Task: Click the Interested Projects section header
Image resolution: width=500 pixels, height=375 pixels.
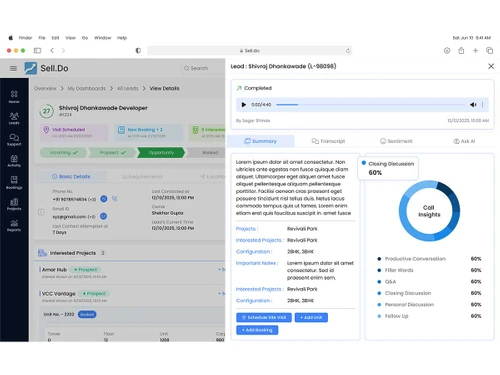Action: point(131,253)
